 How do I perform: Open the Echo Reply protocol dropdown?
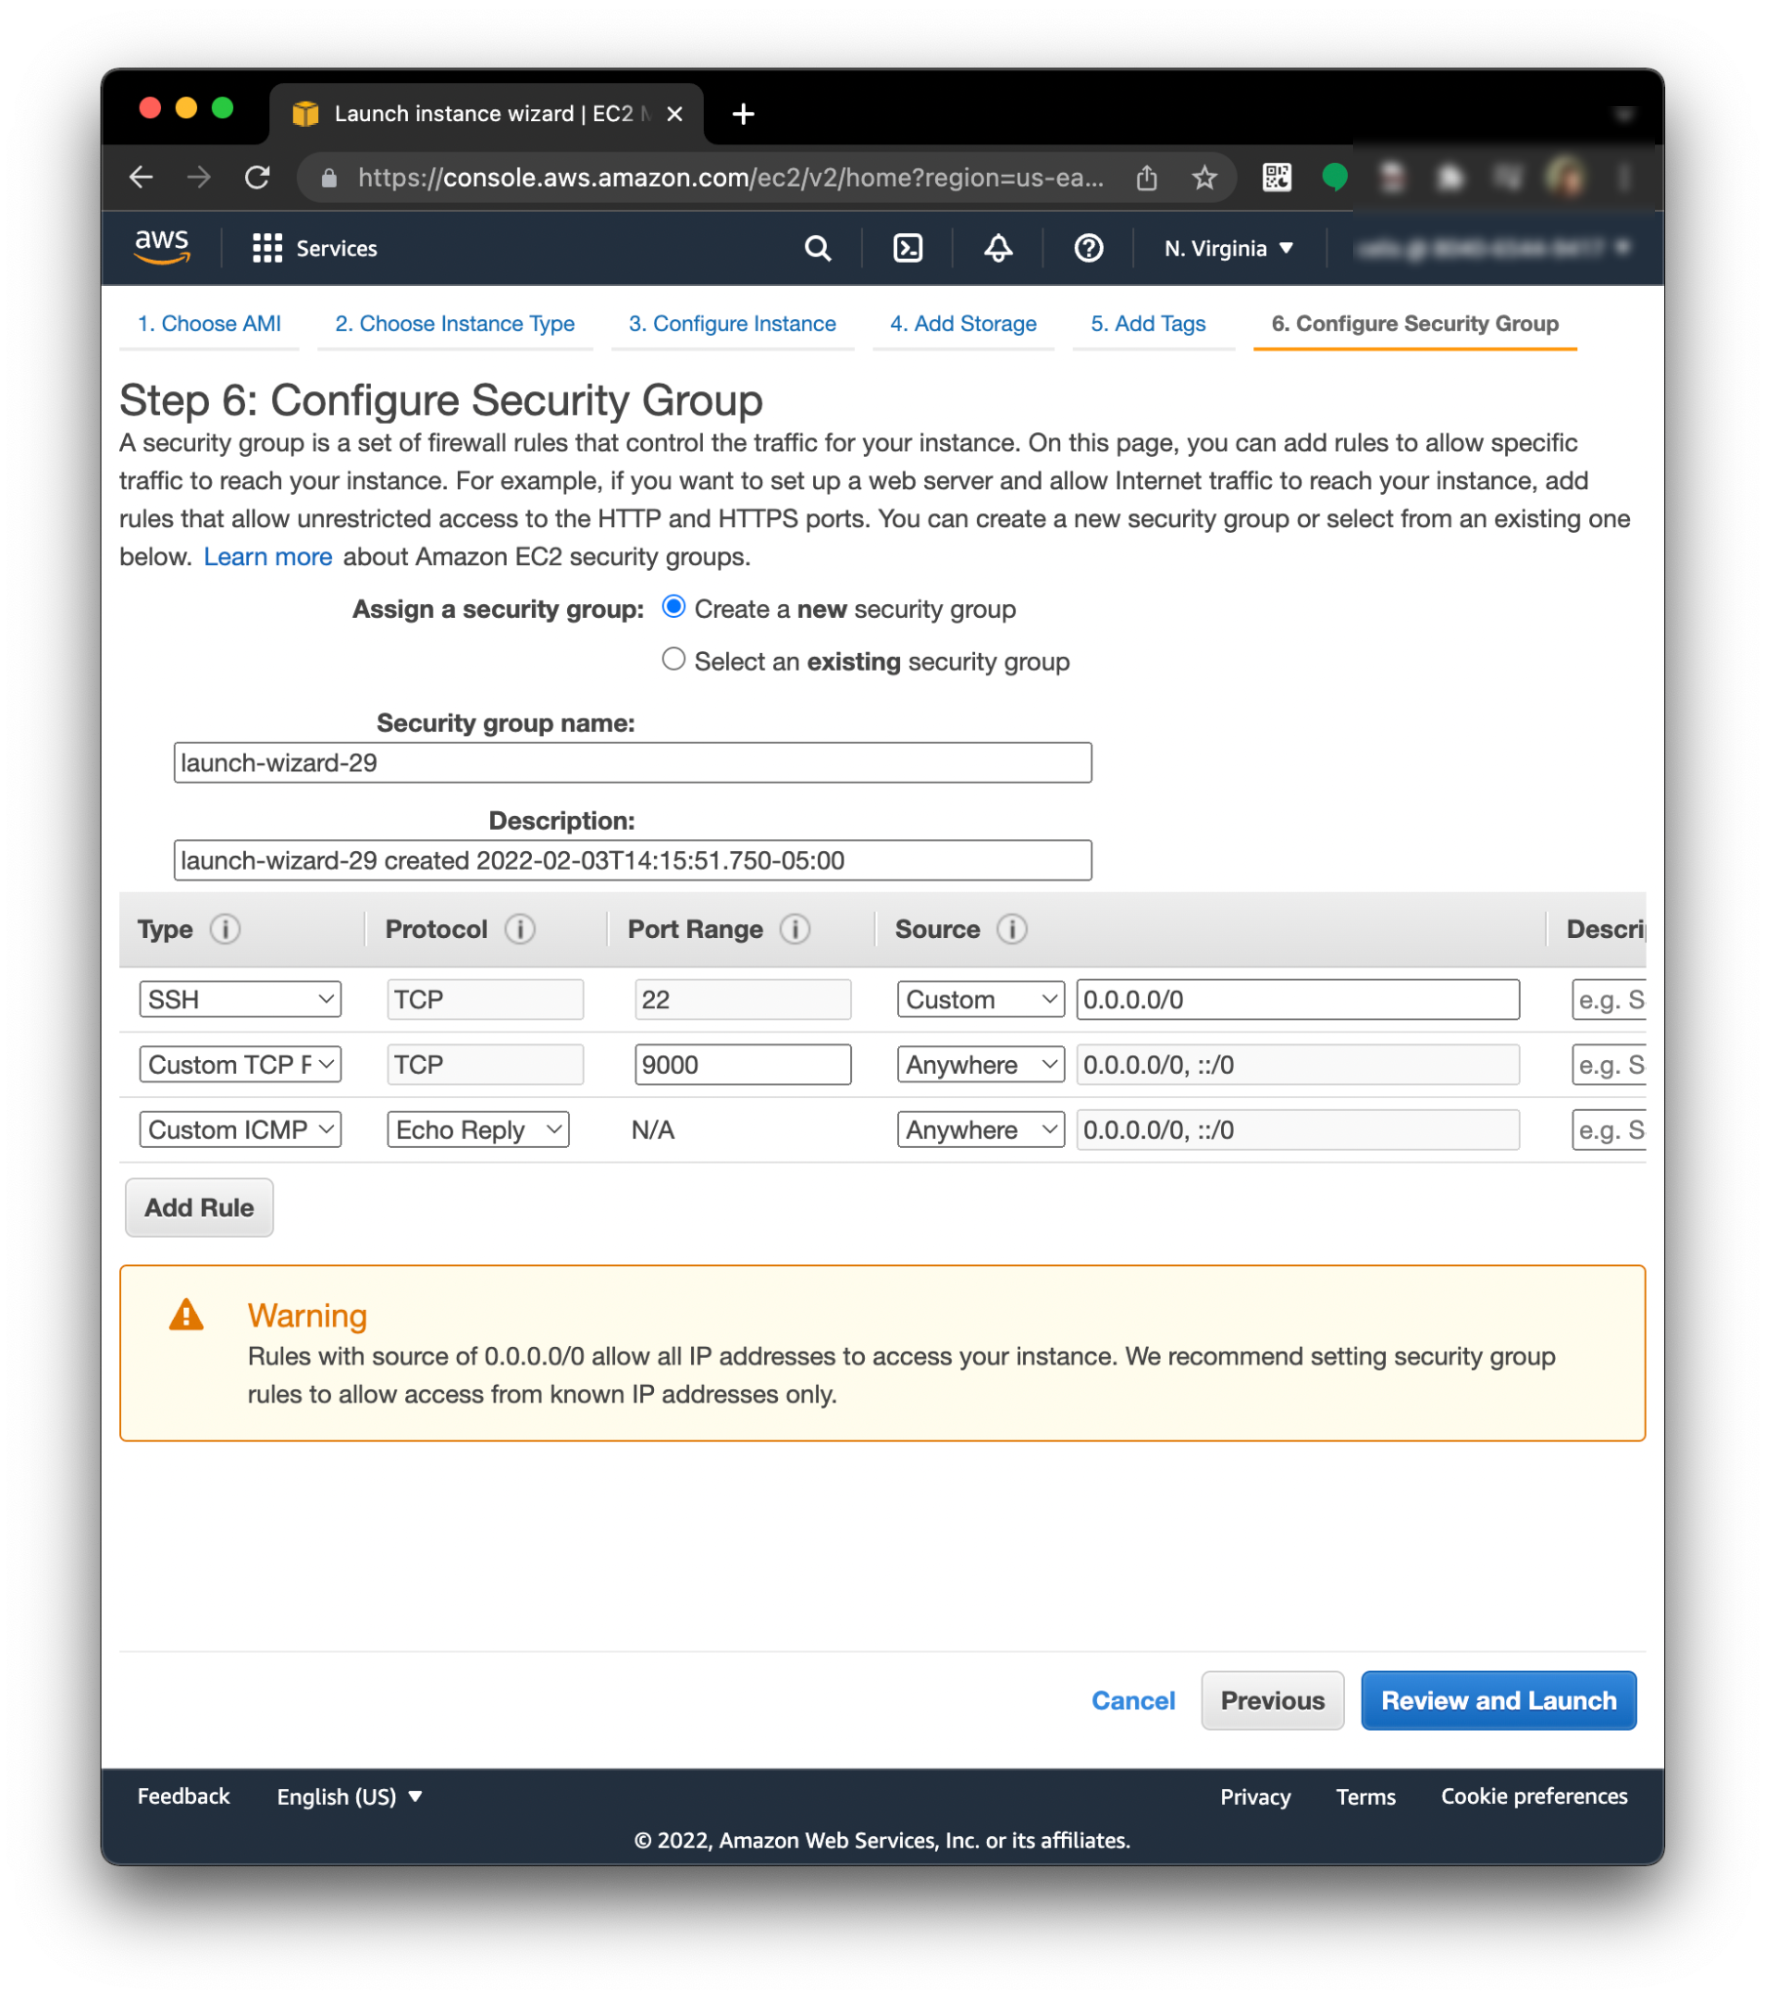click(x=478, y=1129)
